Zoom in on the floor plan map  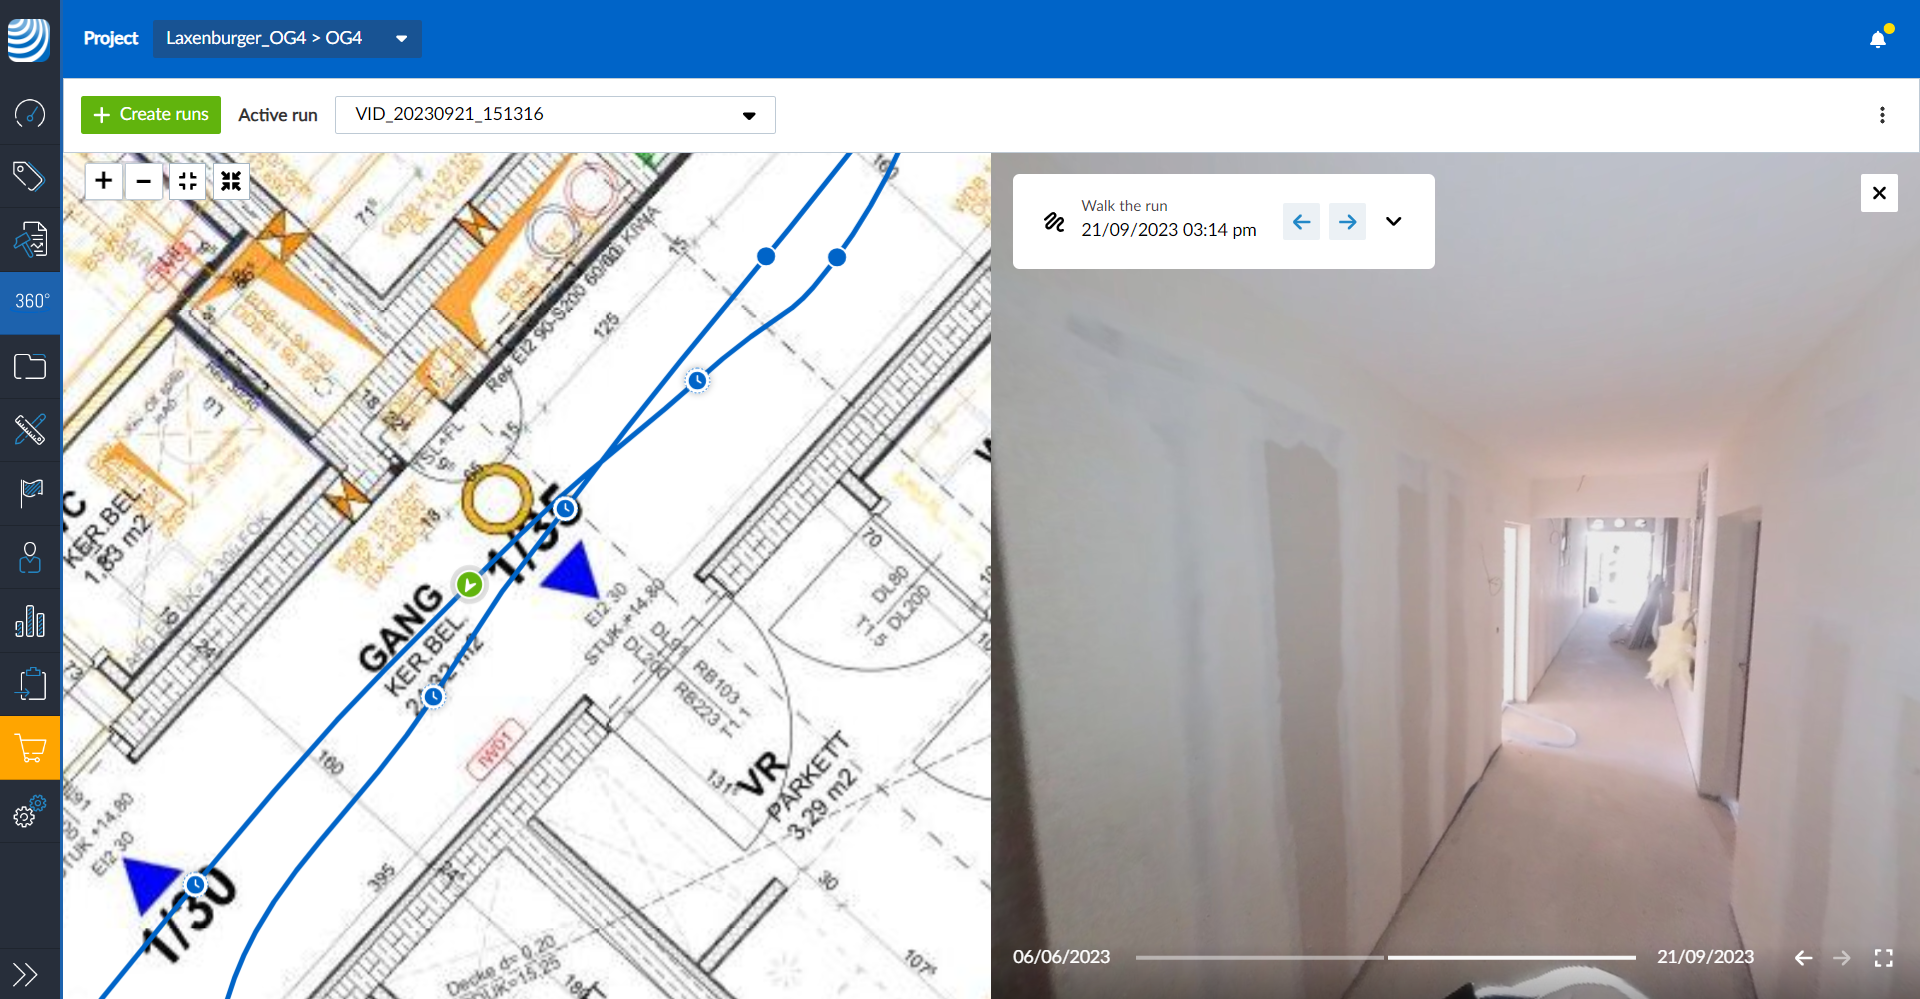pyautogui.click(x=104, y=181)
